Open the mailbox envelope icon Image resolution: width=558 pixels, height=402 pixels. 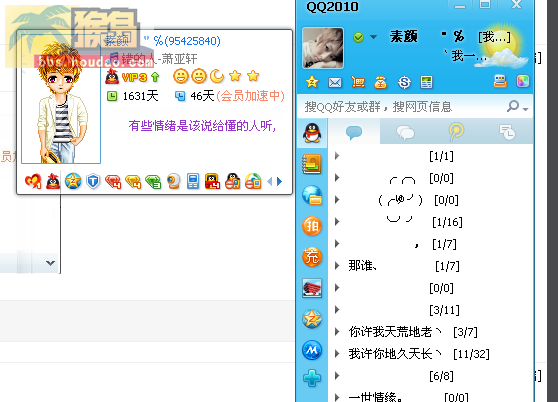[335, 83]
